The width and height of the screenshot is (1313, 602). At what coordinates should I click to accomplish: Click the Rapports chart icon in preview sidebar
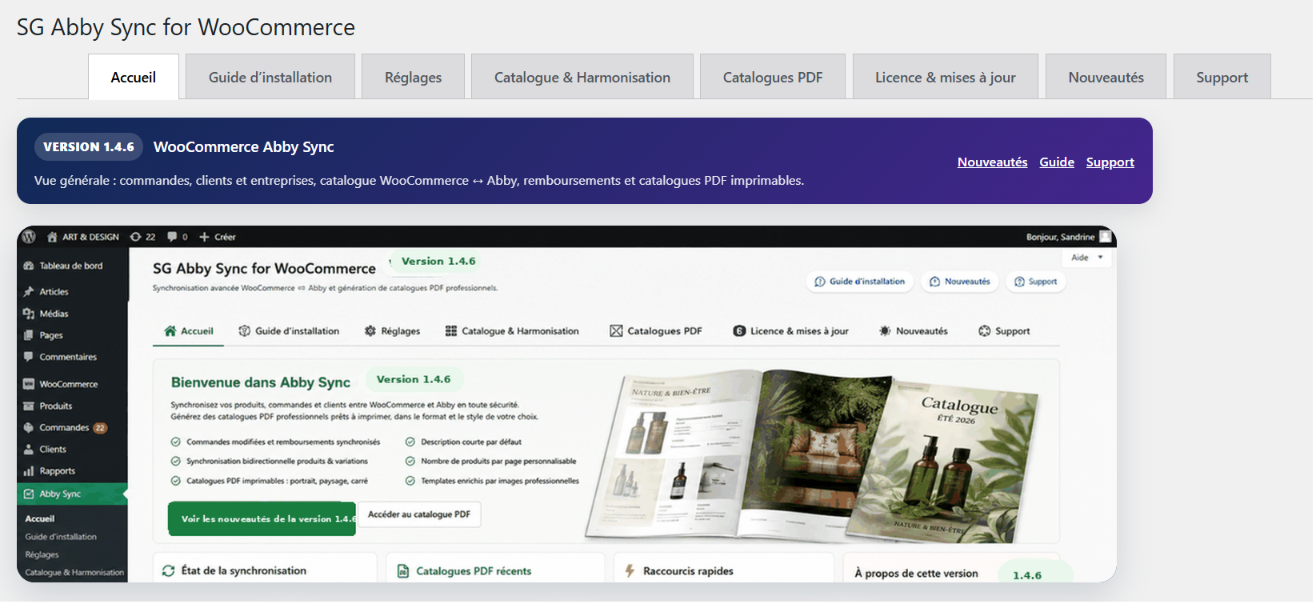pyautogui.click(x=29, y=471)
